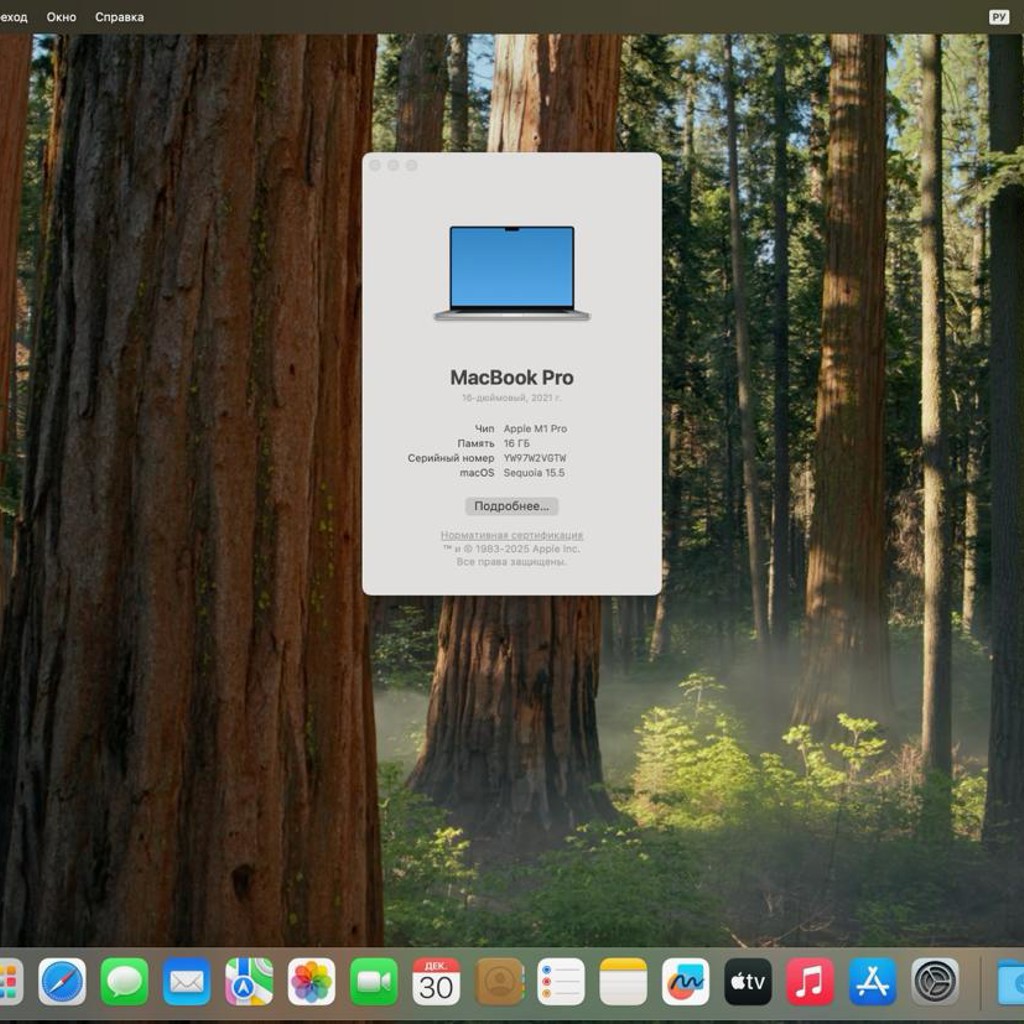The height and width of the screenshot is (1024, 1024).
Task: Open Notes app in the Dock
Action: [623, 982]
